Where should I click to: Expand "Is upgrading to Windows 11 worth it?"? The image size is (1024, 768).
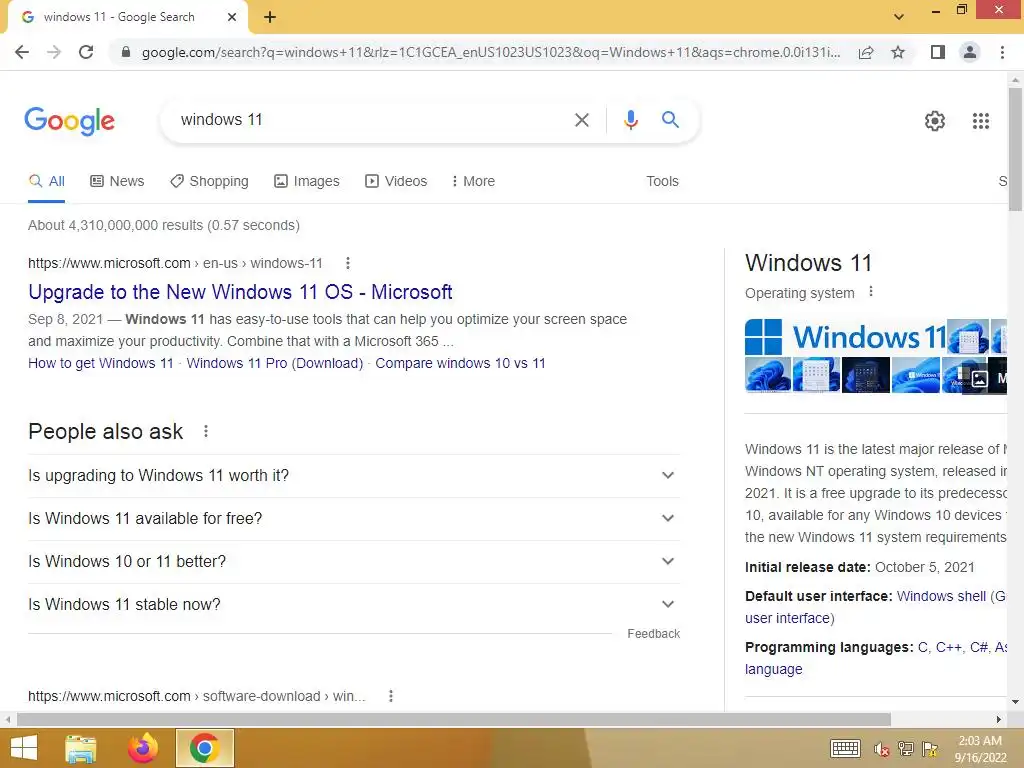point(353,475)
